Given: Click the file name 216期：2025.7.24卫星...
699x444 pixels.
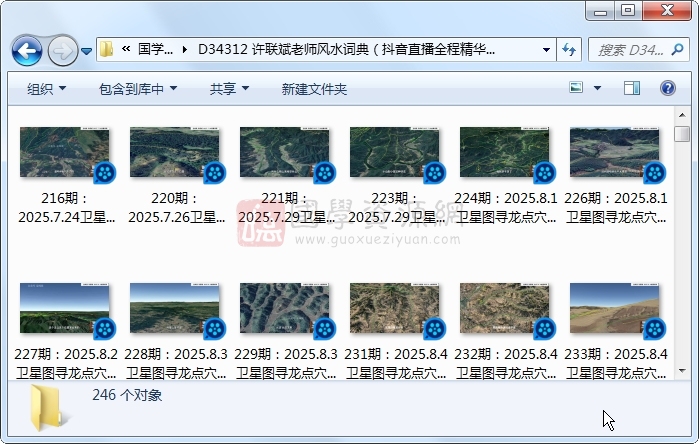Looking at the screenshot, I should 66,208.
